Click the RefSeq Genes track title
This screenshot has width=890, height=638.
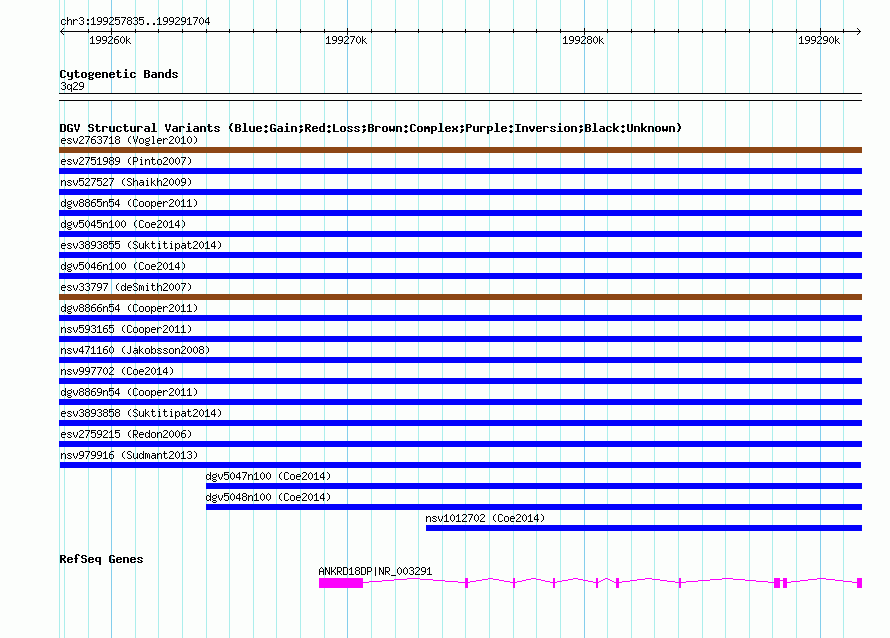click(101, 559)
